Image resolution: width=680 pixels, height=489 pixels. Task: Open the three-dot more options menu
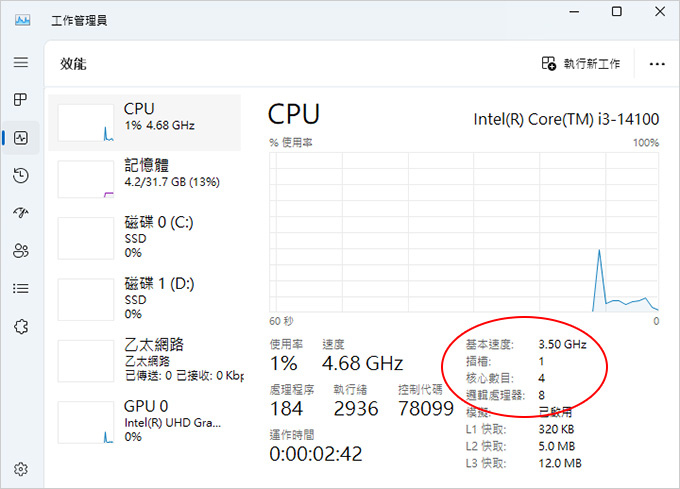tap(657, 64)
